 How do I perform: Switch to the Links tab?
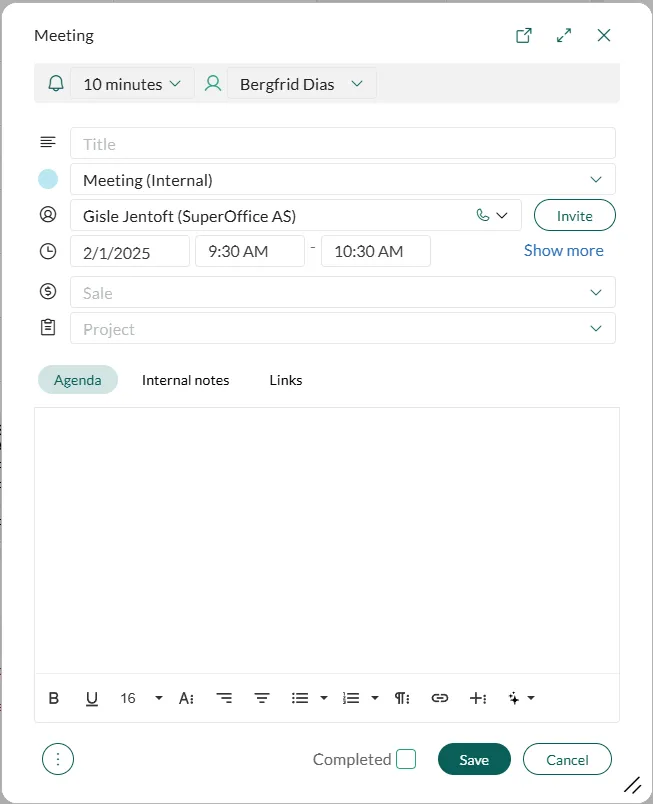[286, 380]
